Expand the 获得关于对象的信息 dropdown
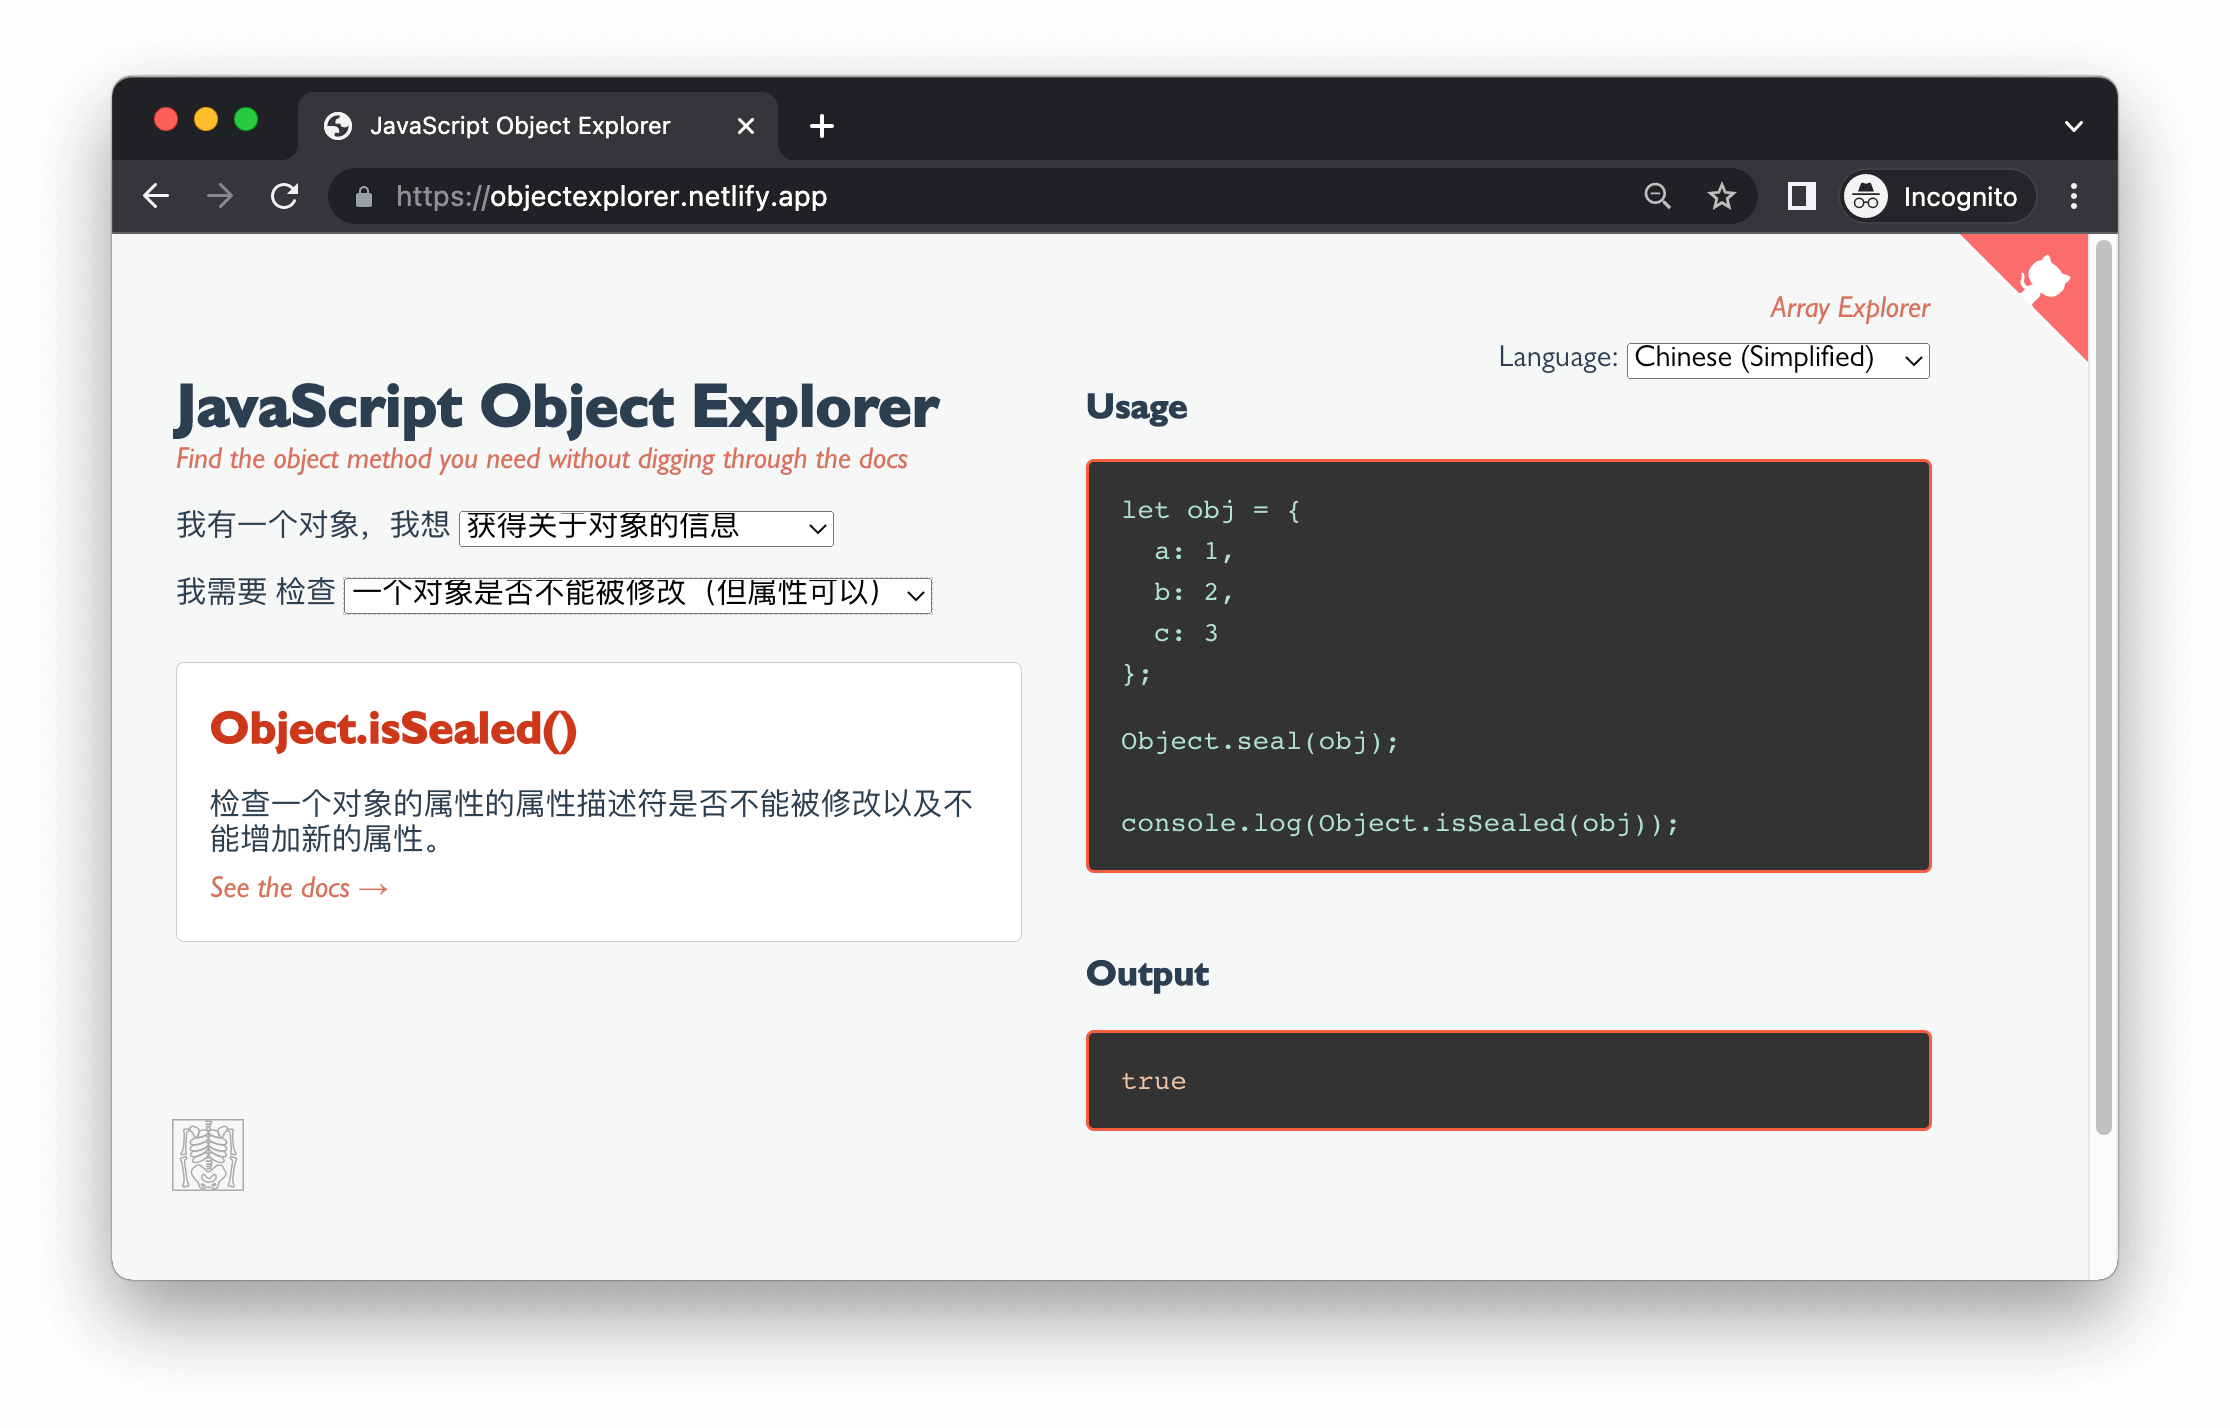2230x1428 pixels. (x=646, y=527)
